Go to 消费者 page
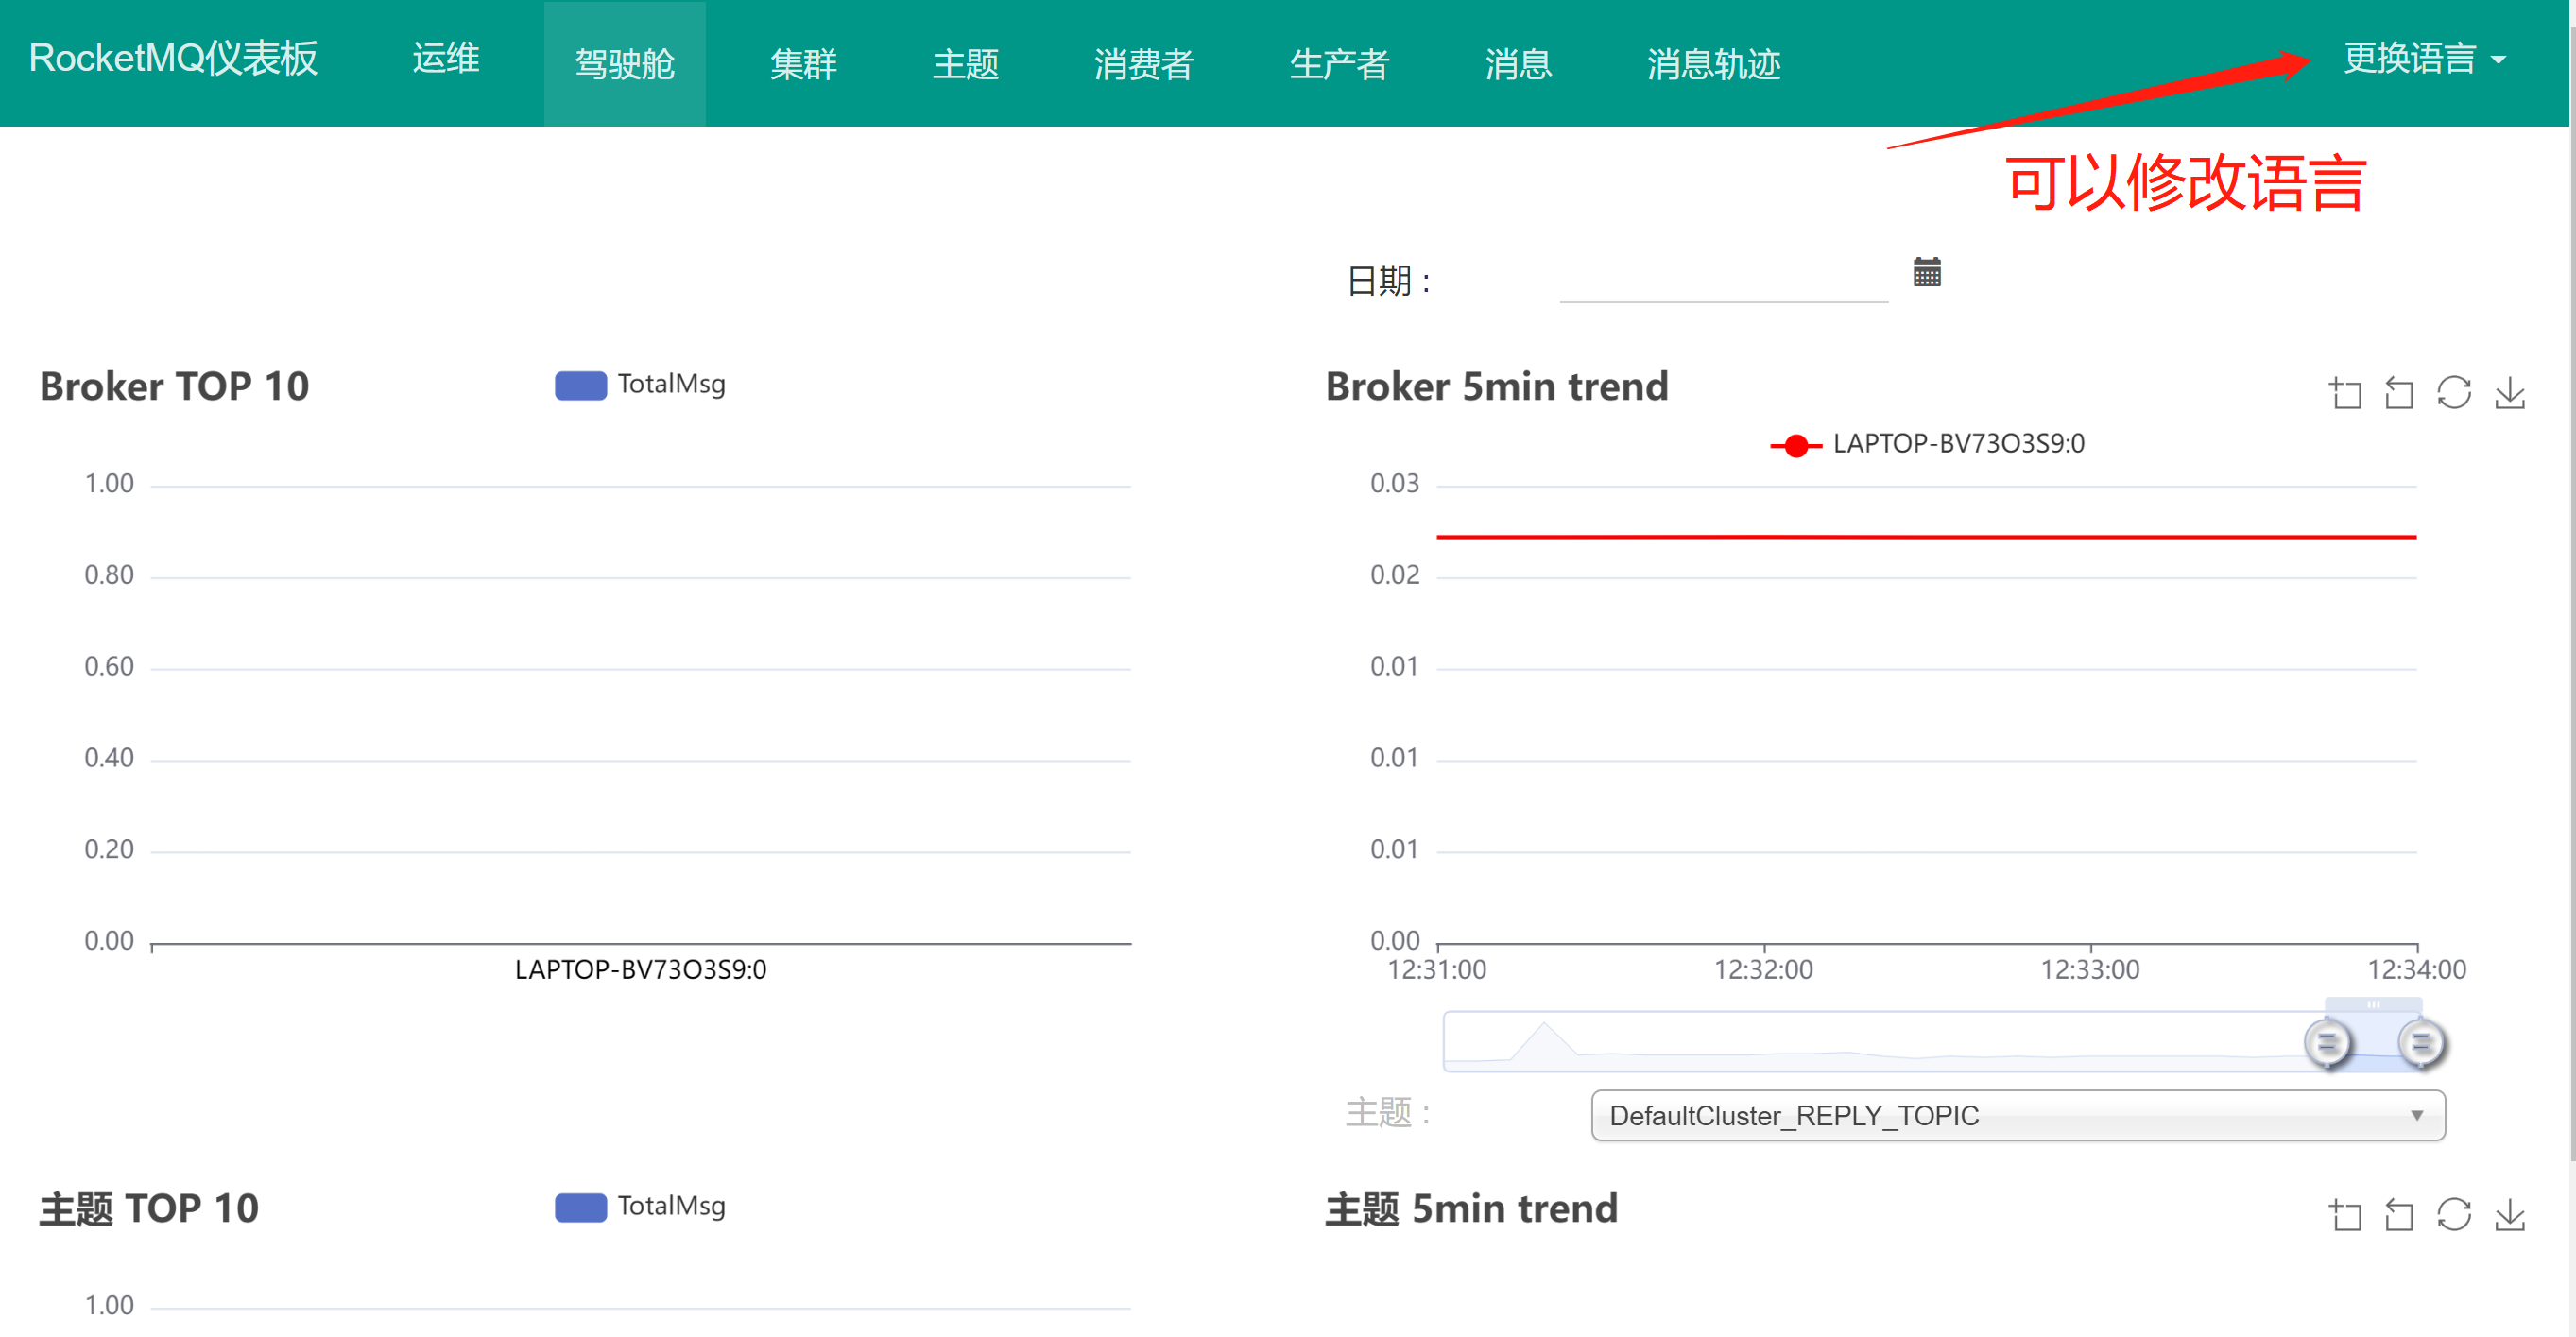 click(1143, 64)
